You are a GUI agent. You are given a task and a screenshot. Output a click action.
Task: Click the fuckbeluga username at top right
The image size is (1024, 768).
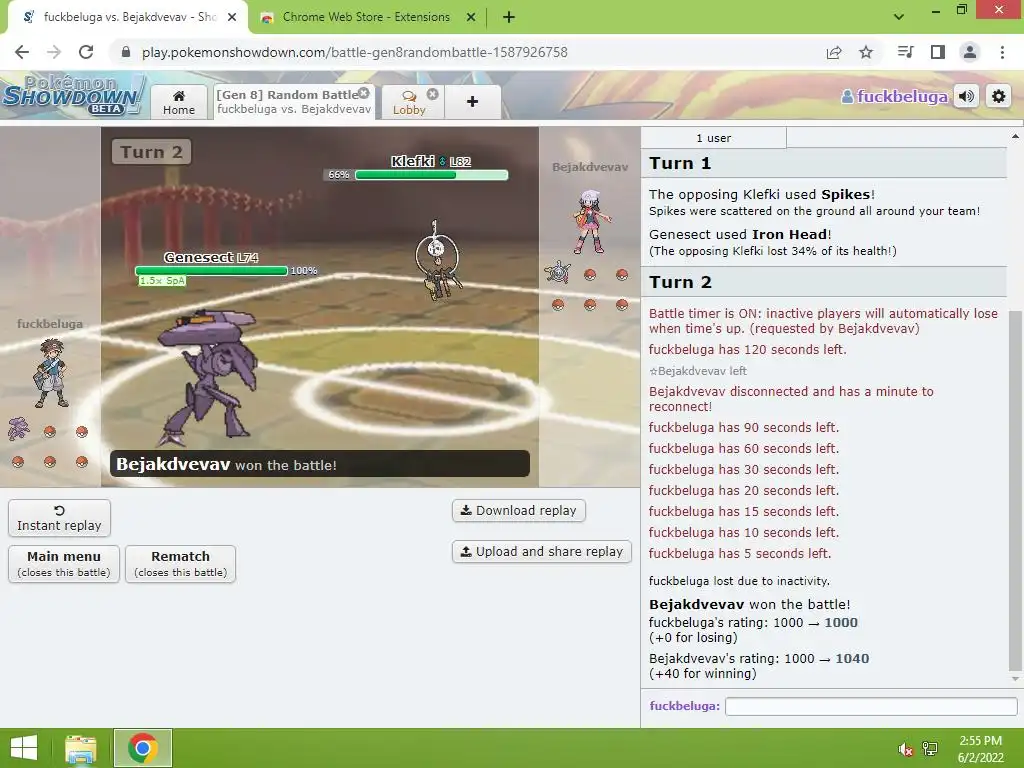coord(894,97)
